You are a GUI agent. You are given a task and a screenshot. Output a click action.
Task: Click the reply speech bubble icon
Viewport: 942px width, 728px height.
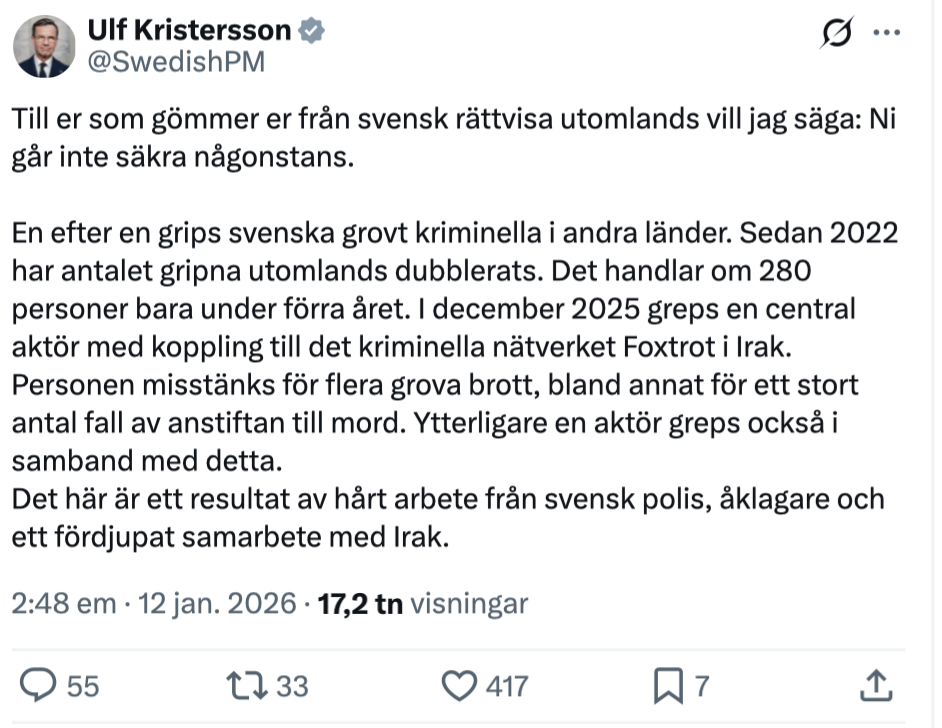tap(38, 685)
